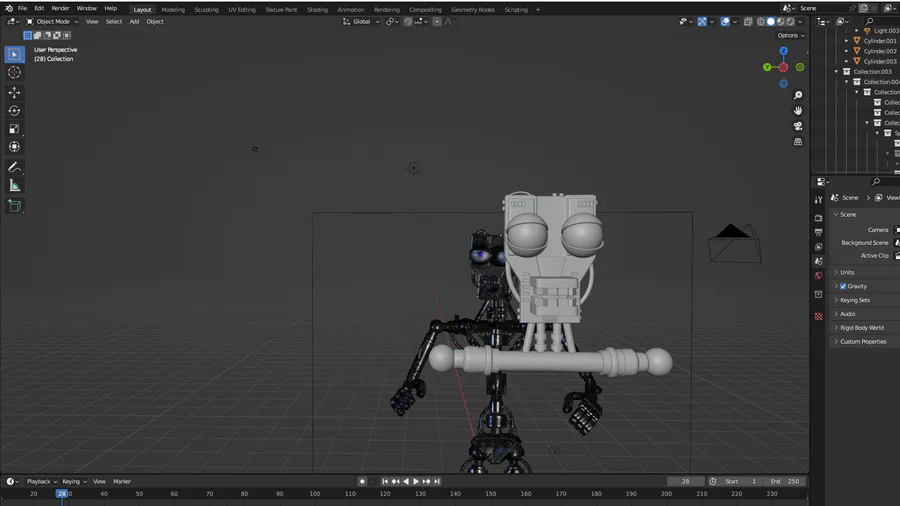Click the zoom view magnifier icon
This screenshot has height=506, width=900.
tap(798, 95)
